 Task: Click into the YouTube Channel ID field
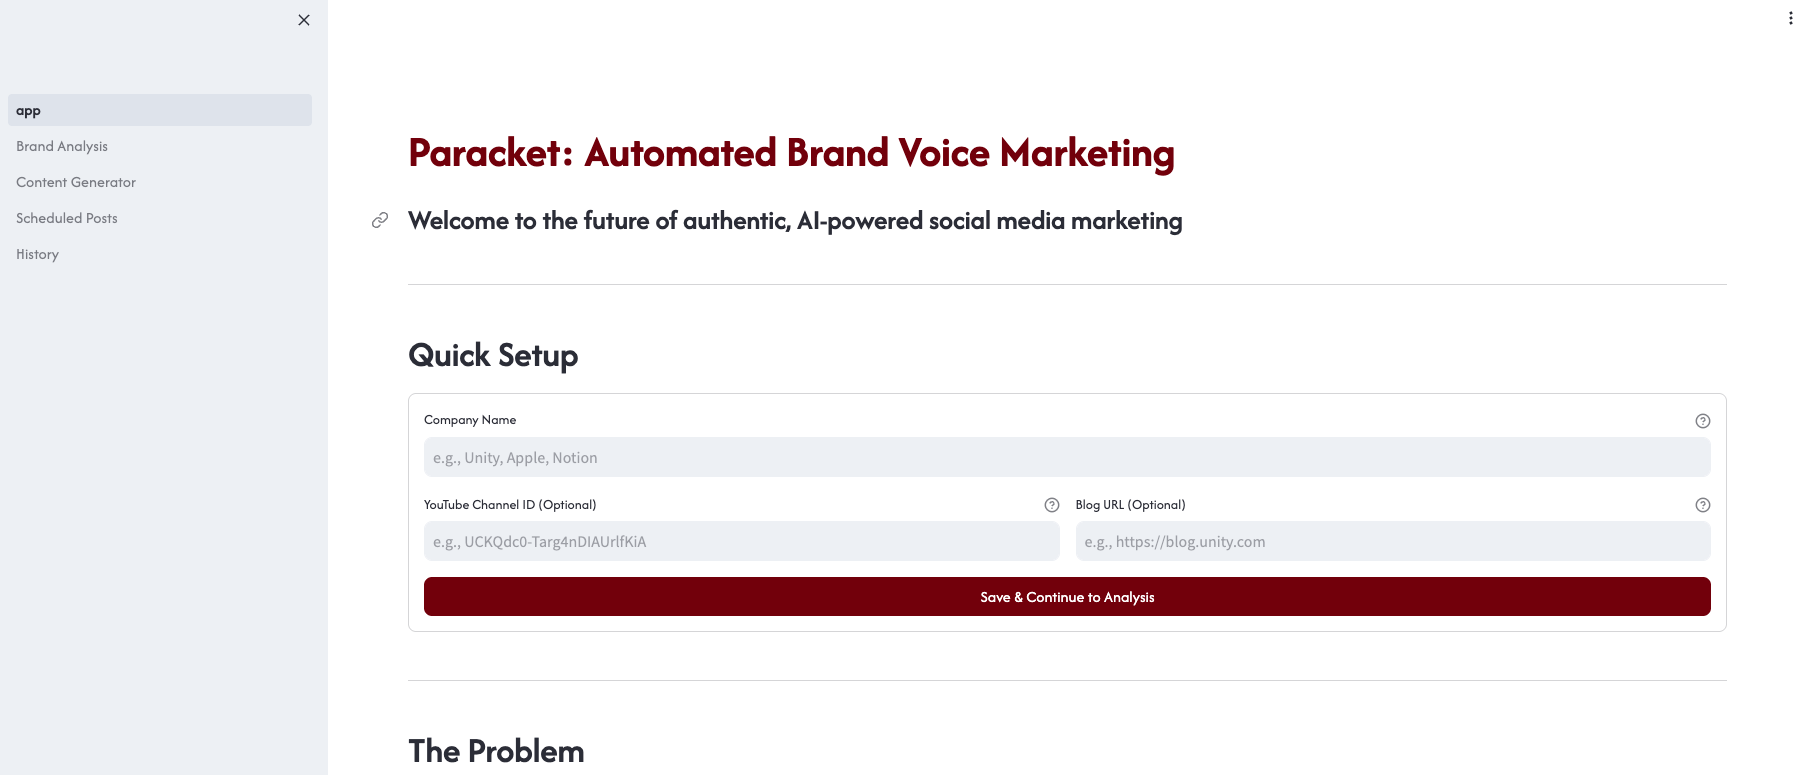(741, 541)
